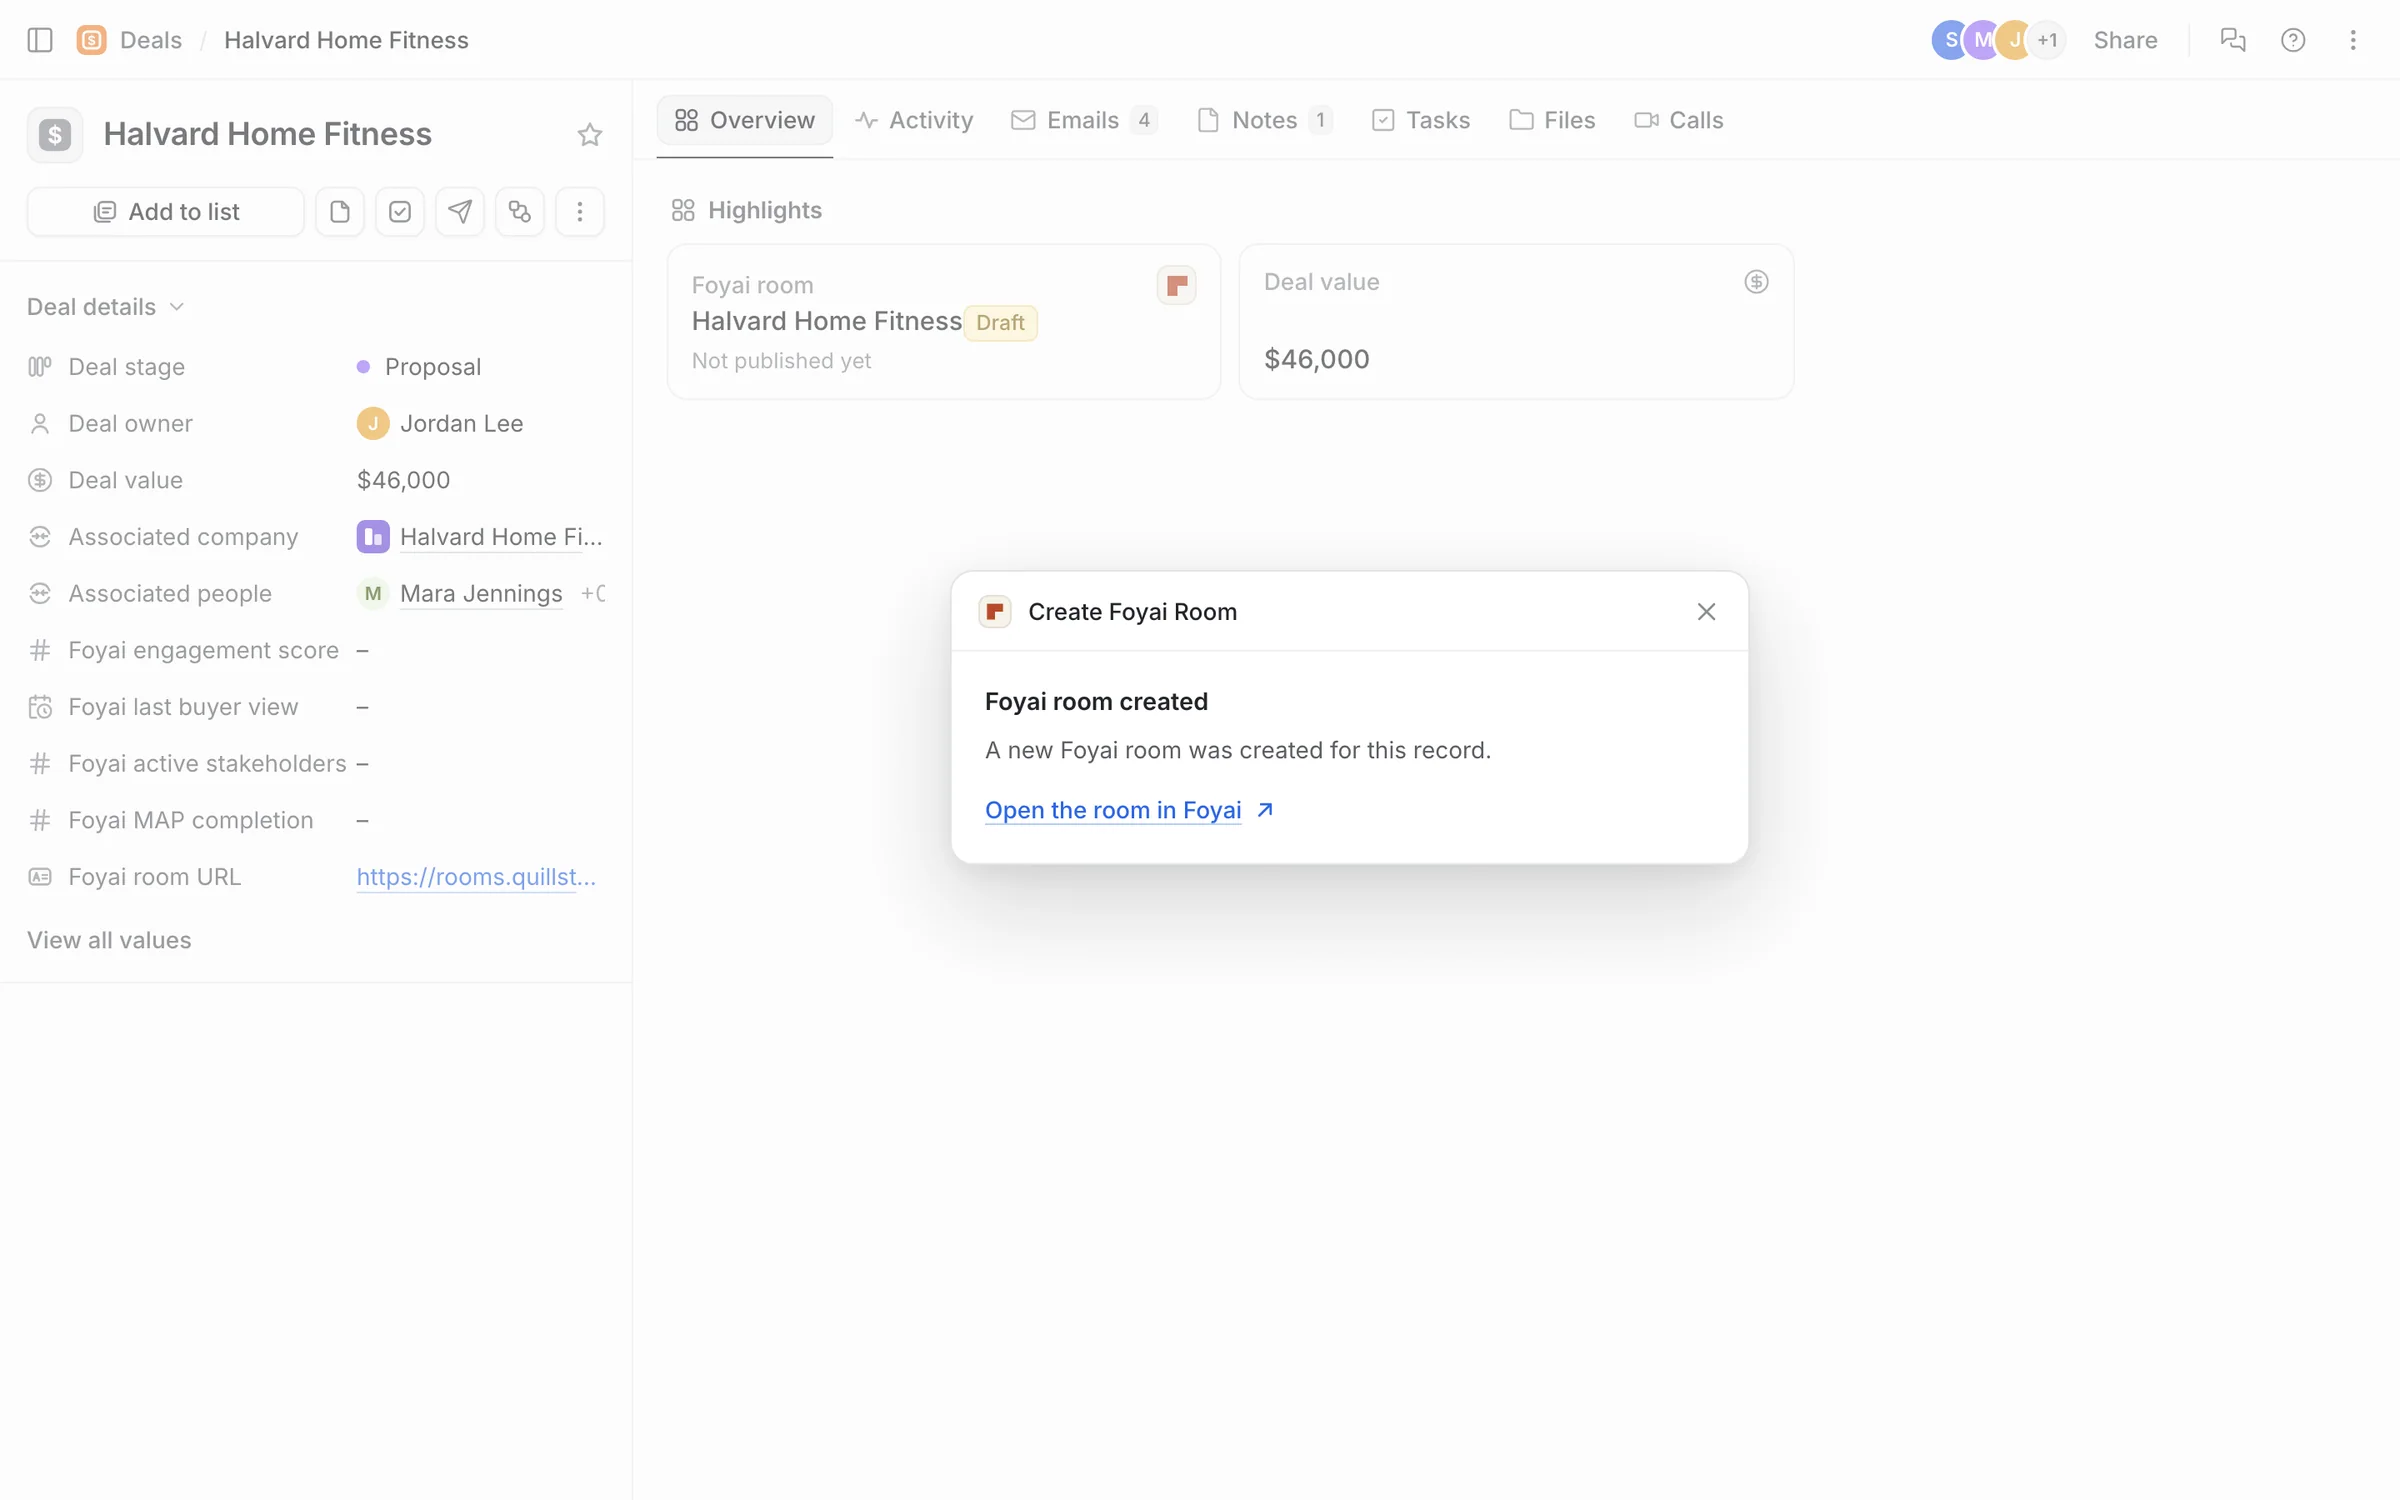Open associated company Halvard Home Fi...

(x=481, y=537)
